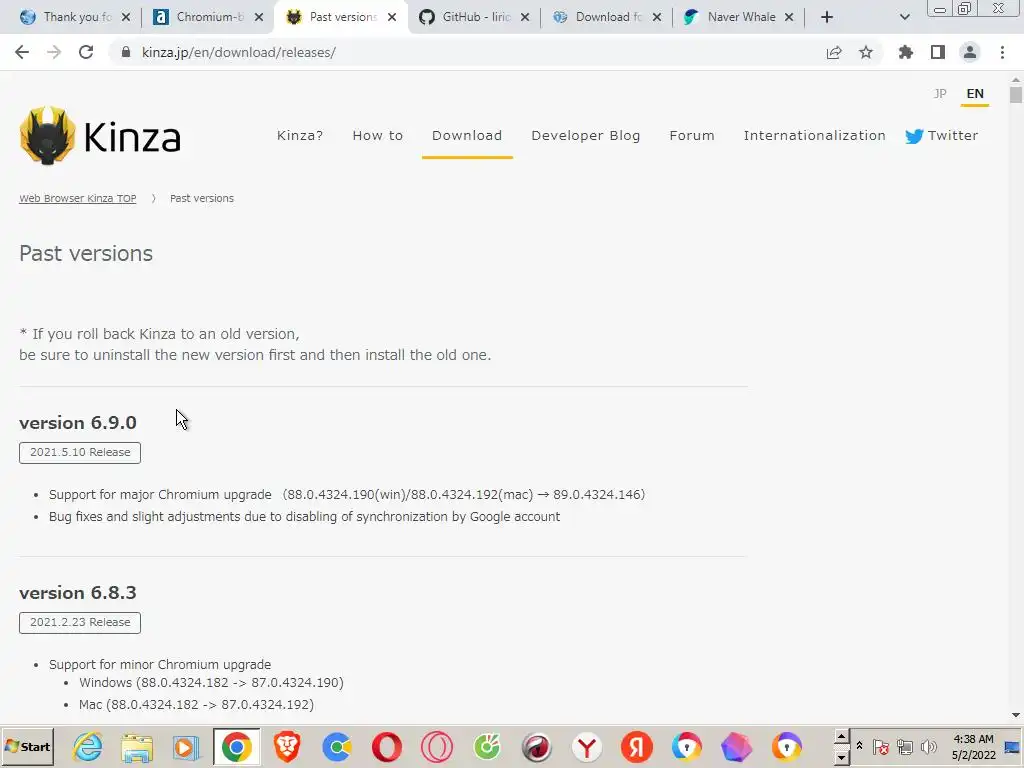
Task: Click the 2021.2.23 Release label
Action: point(80,622)
